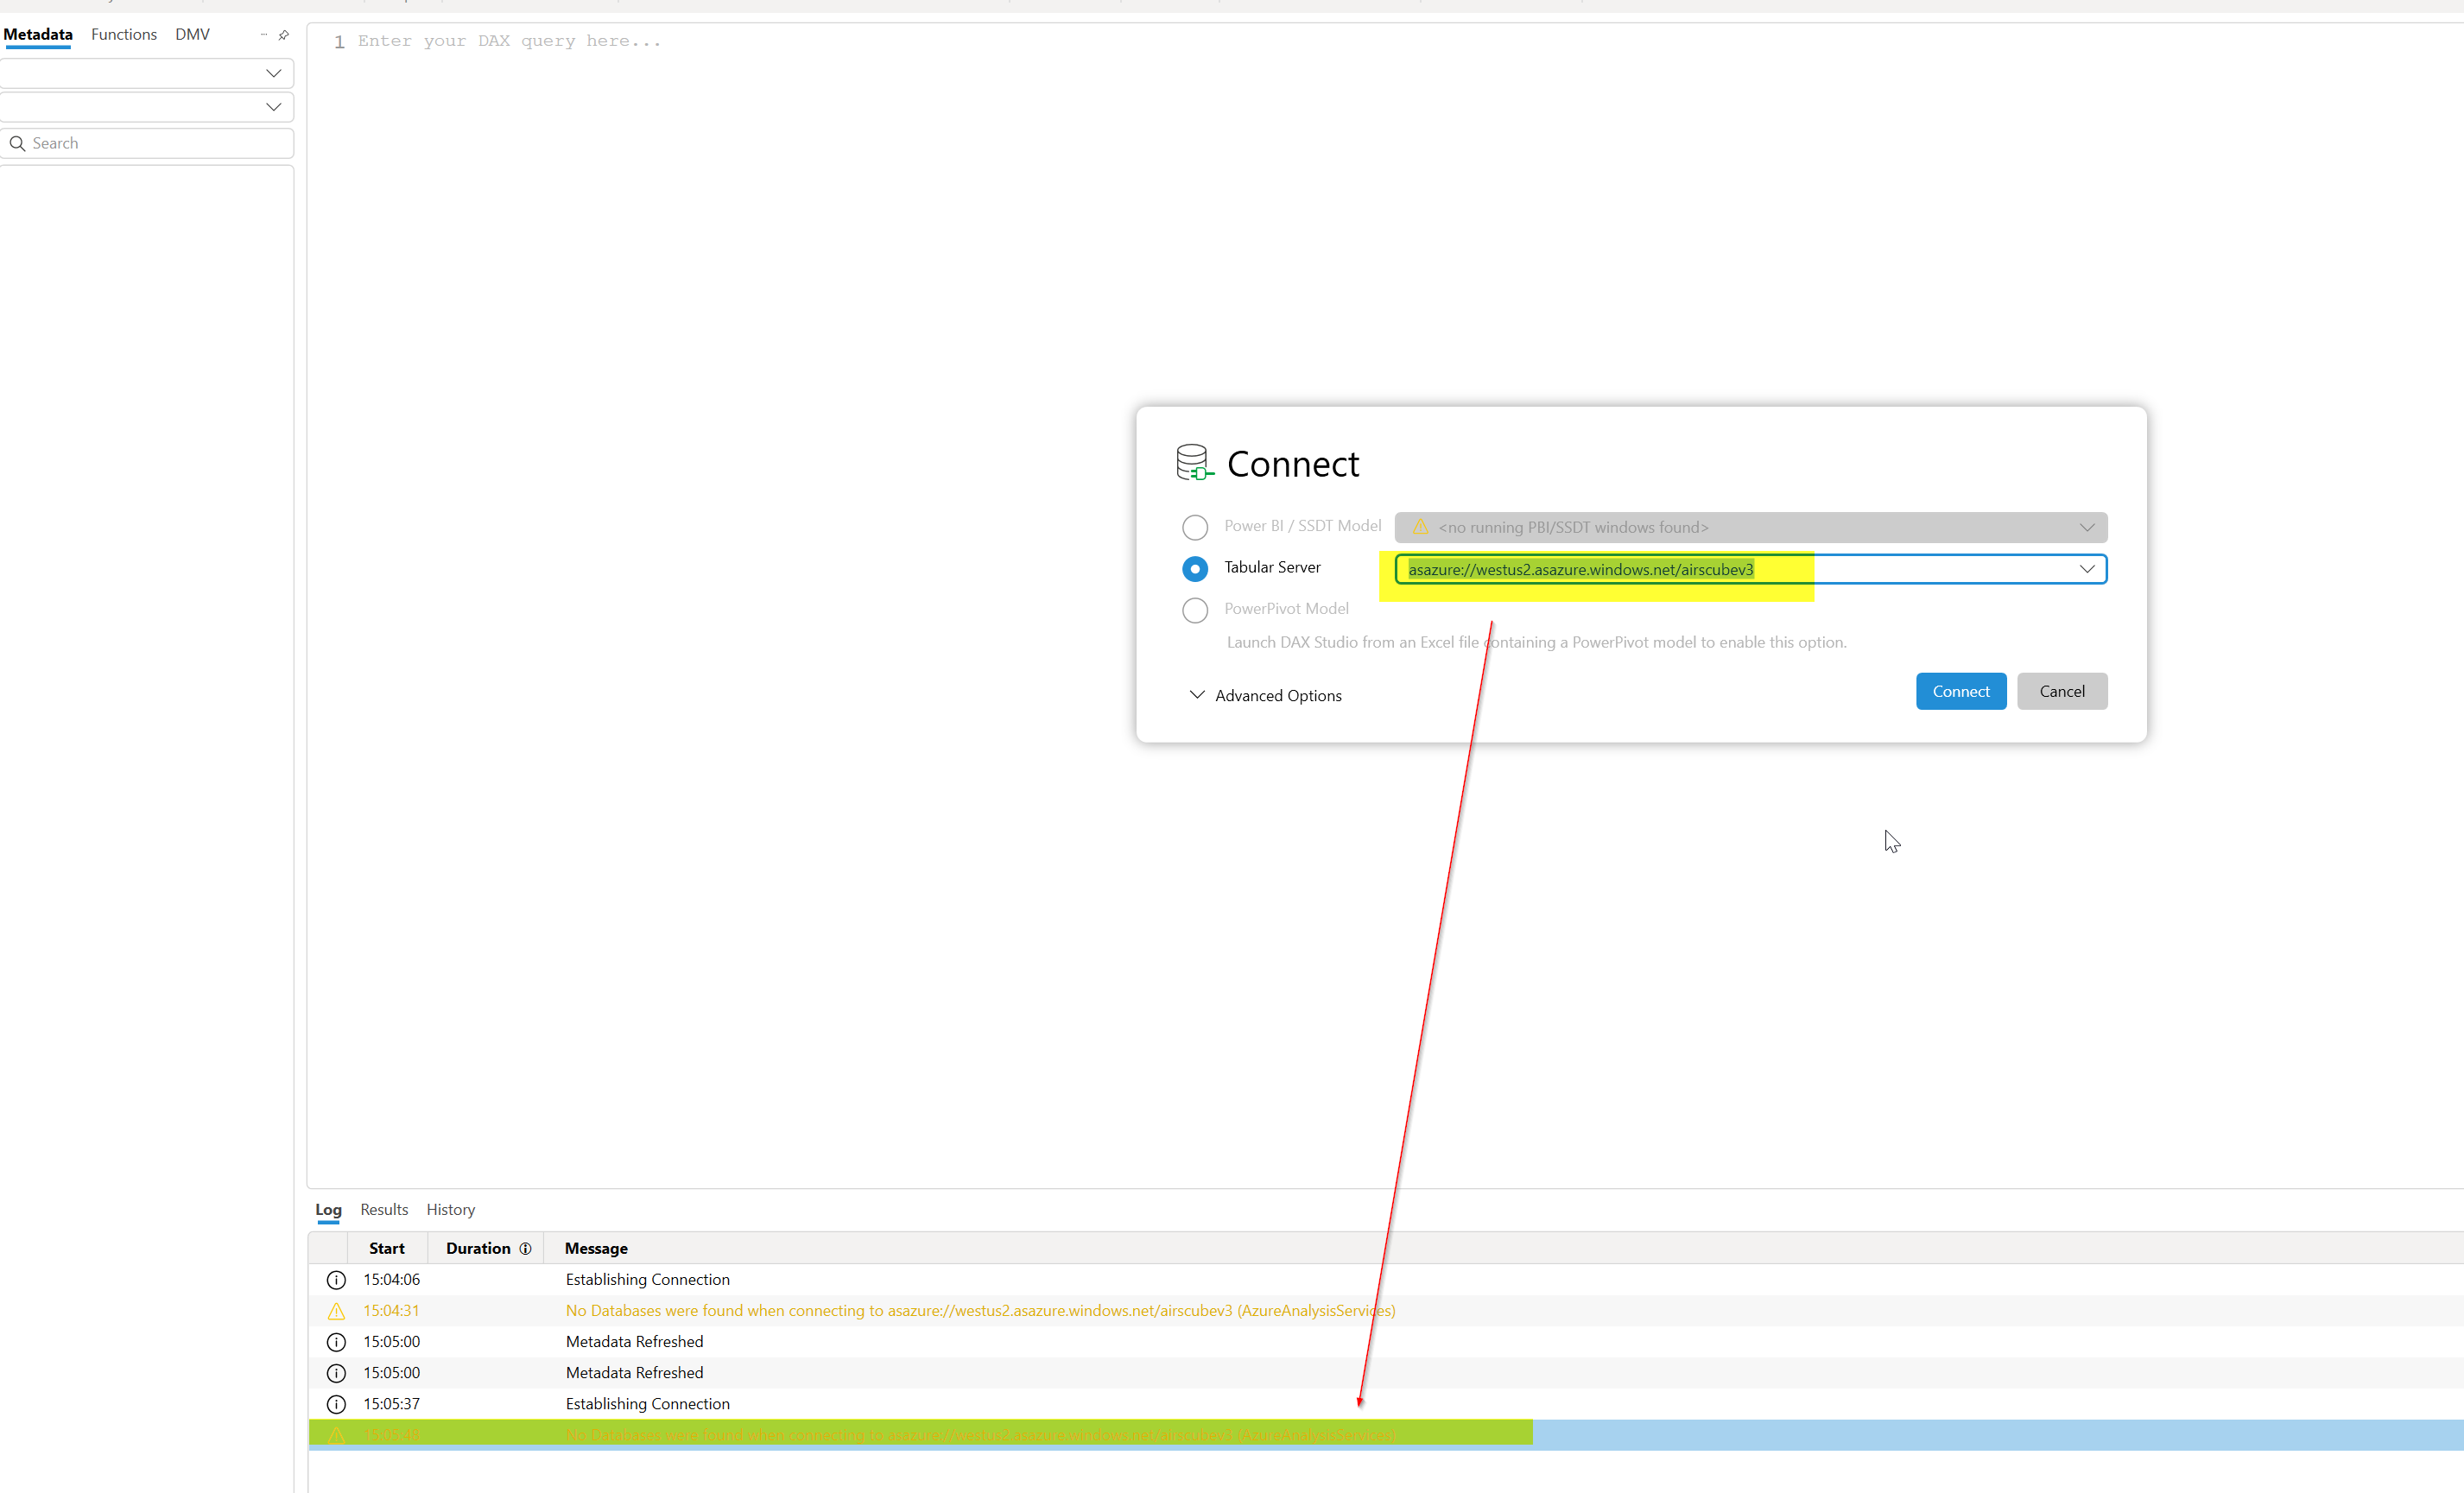
Task: Click the Connect button
Action: point(1960,690)
